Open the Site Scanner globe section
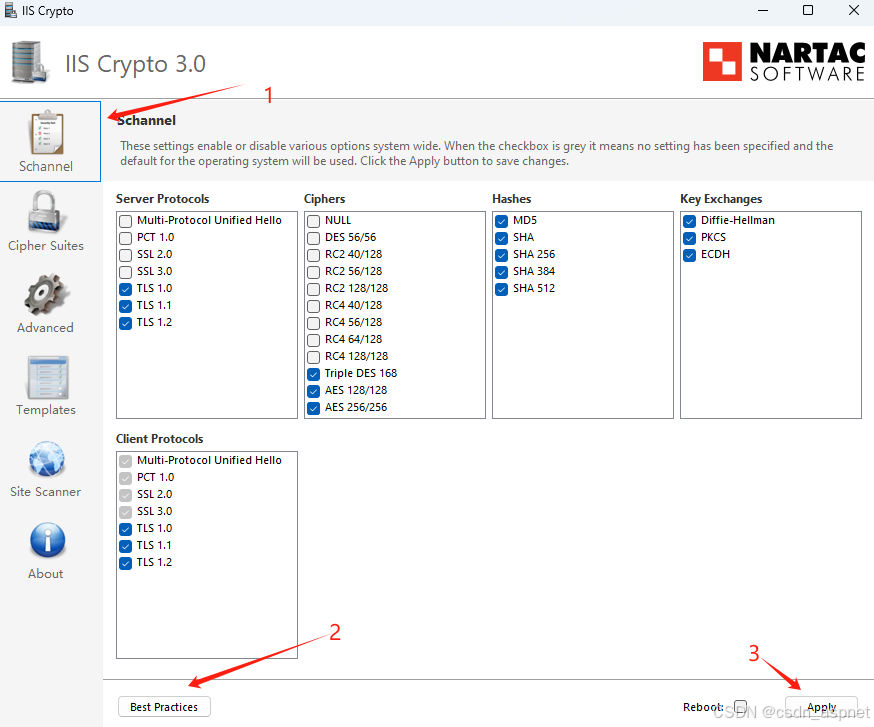The height and width of the screenshot is (727, 874). [x=46, y=468]
